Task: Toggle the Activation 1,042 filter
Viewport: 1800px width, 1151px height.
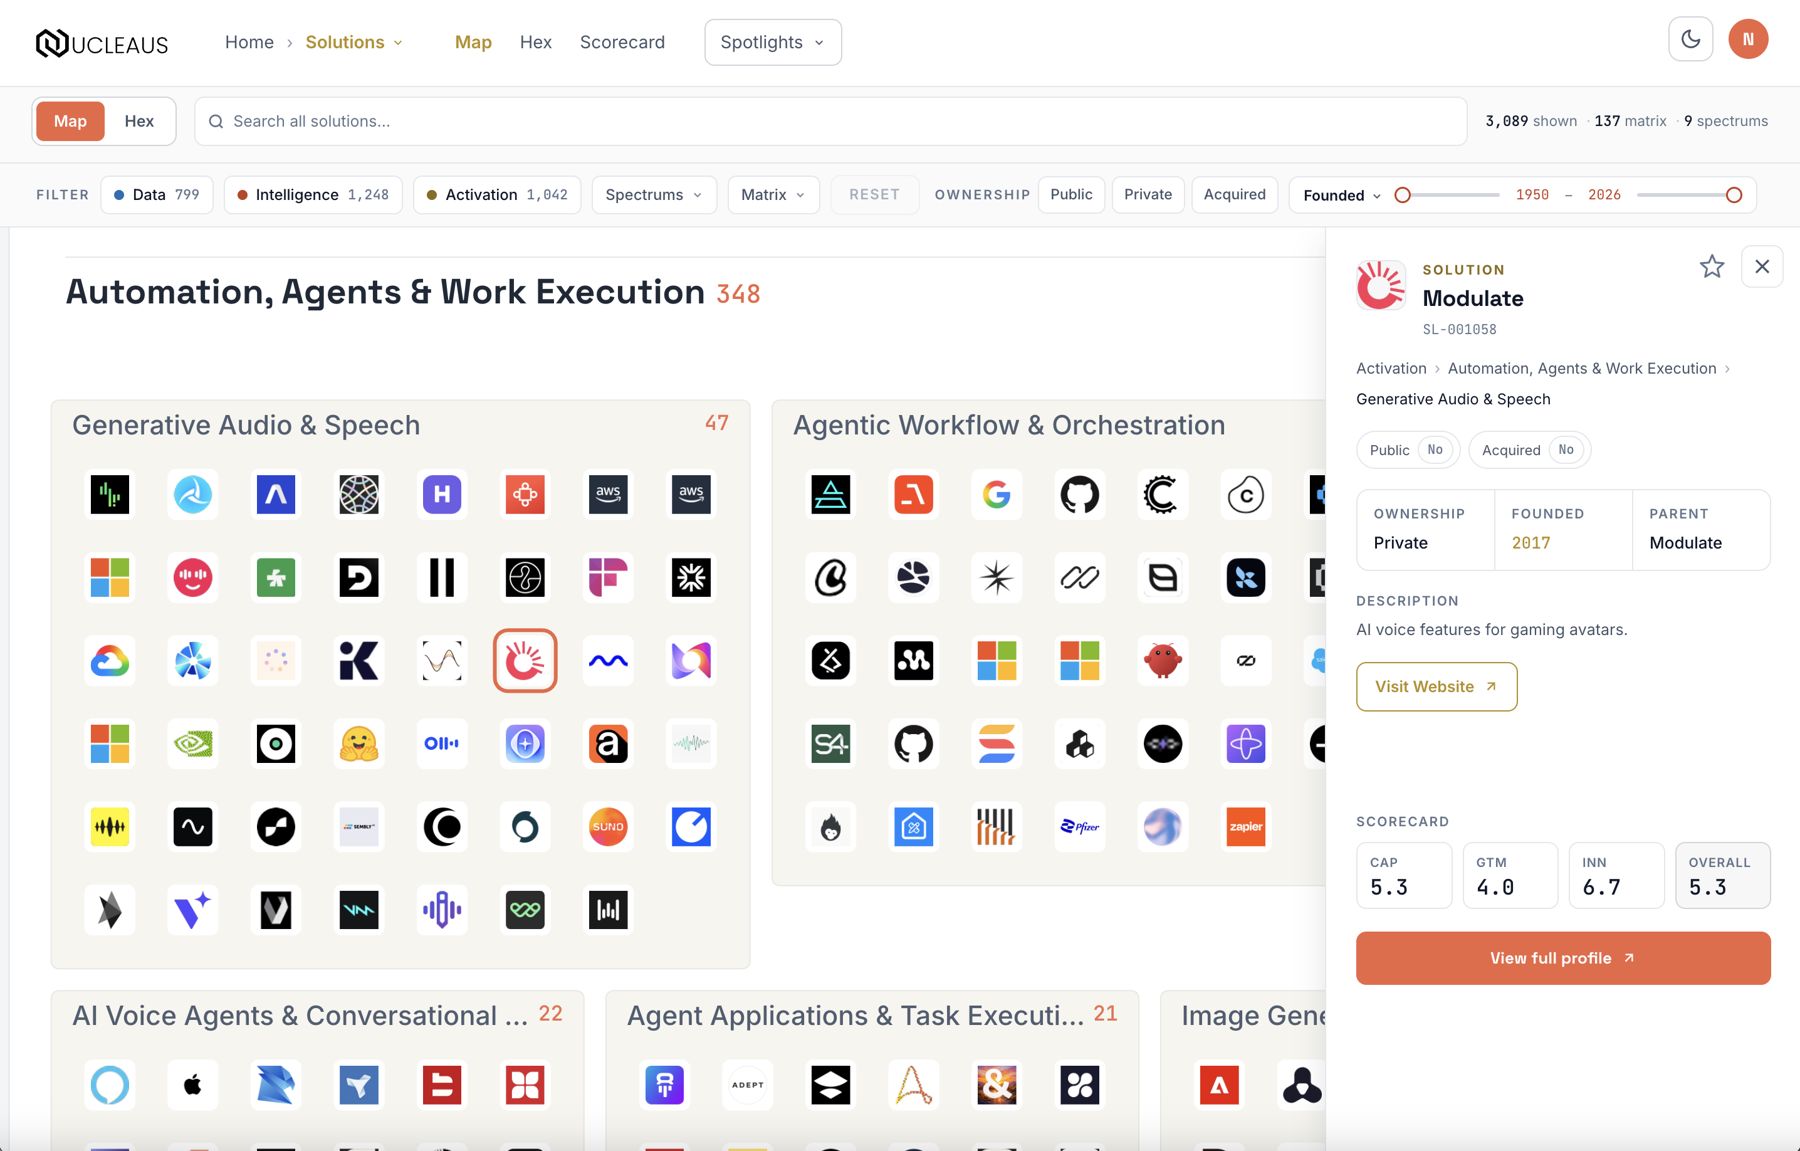Action: coord(497,195)
